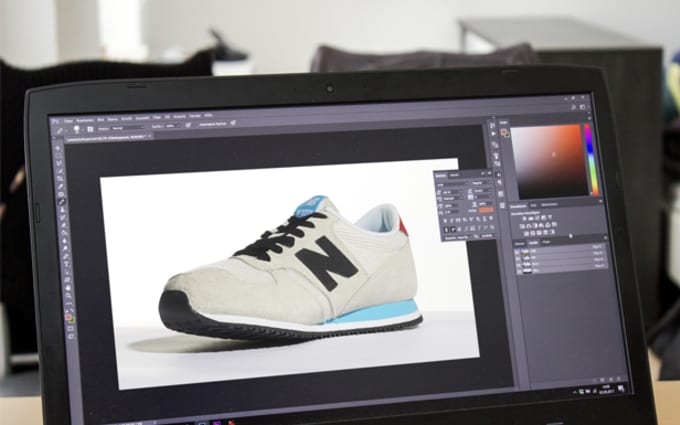Click the foreground color swatch in the Color panel

click(x=503, y=132)
